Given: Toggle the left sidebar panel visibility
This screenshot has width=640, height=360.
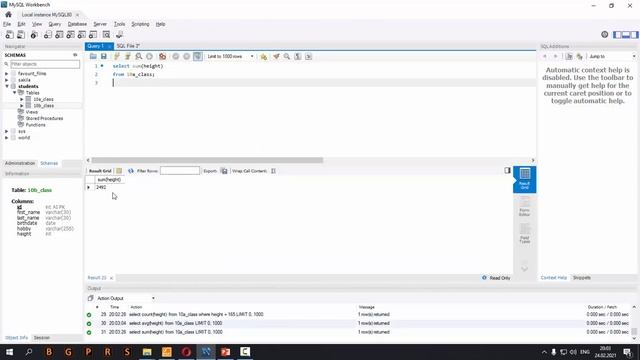Looking at the screenshot, I should click(617, 35).
